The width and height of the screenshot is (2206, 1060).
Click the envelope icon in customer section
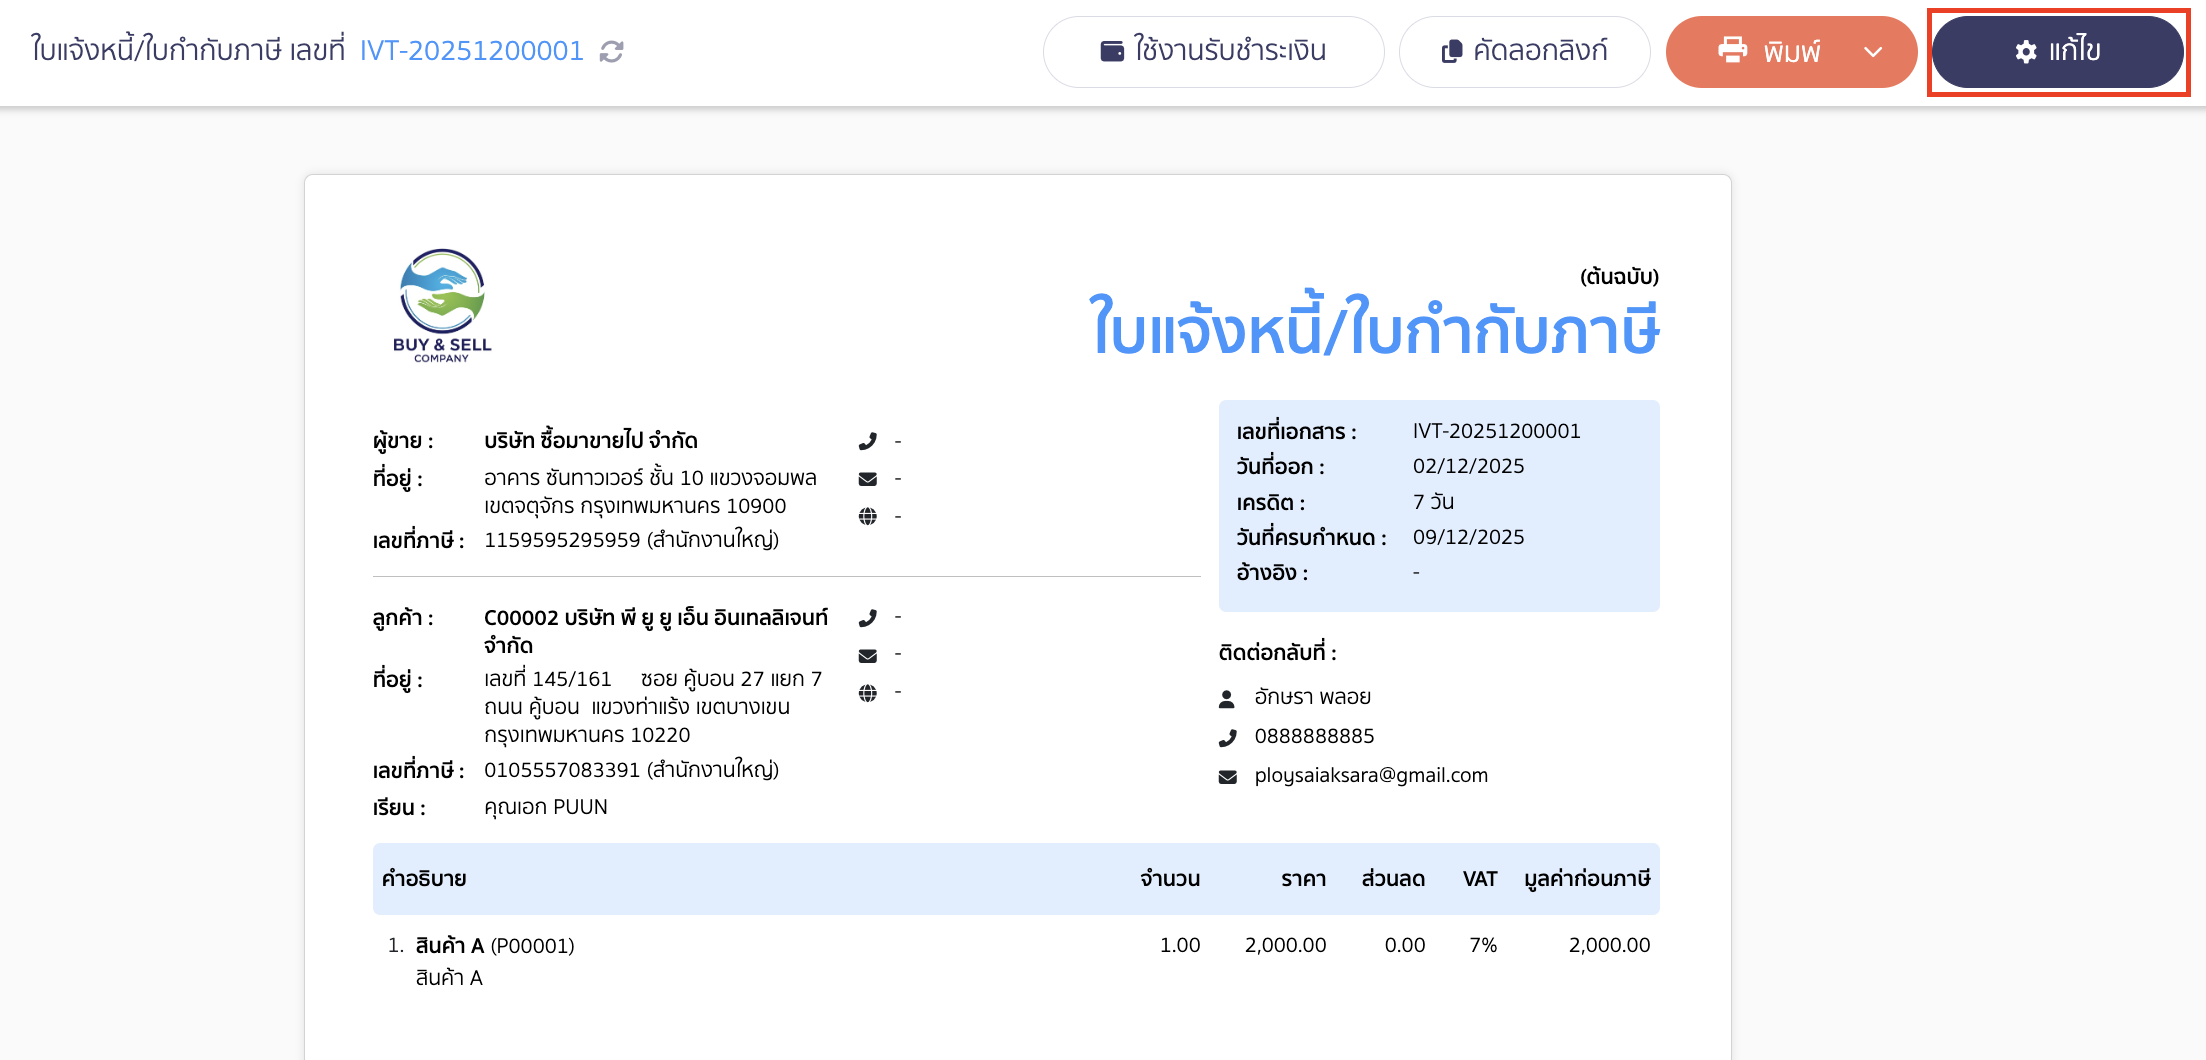[x=868, y=654]
